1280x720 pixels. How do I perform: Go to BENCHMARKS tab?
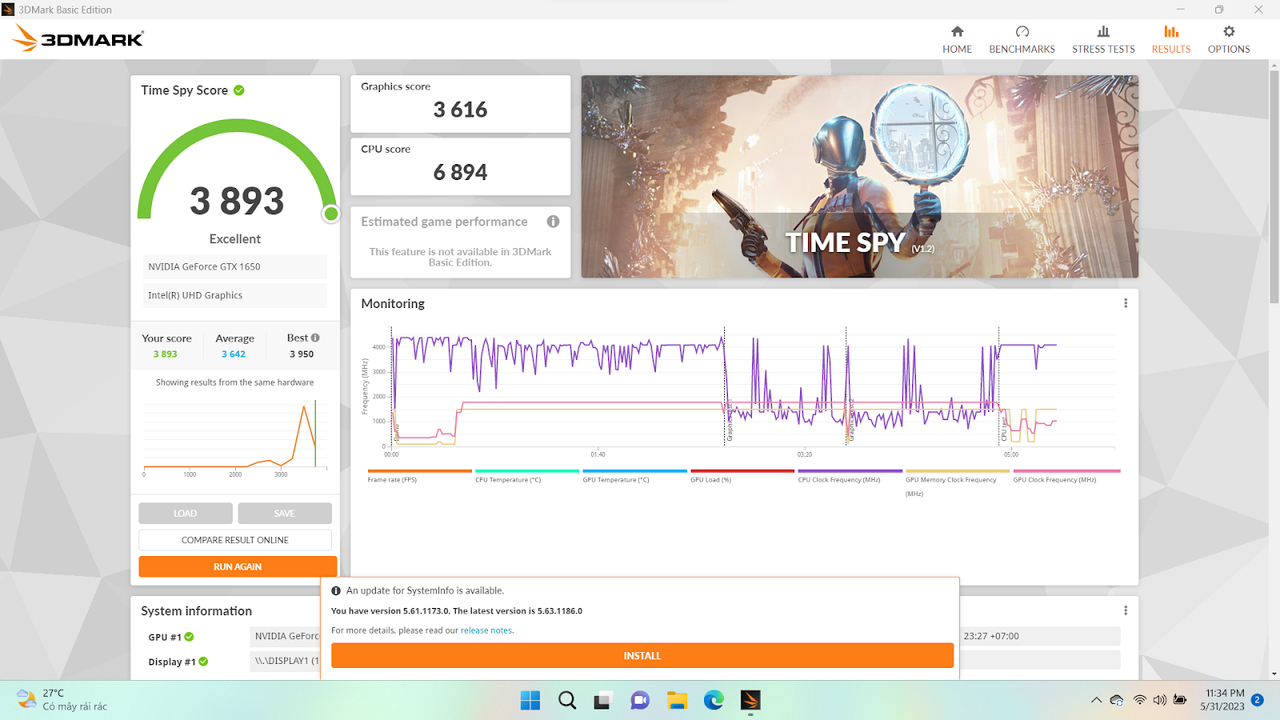pyautogui.click(x=1022, y=40)
